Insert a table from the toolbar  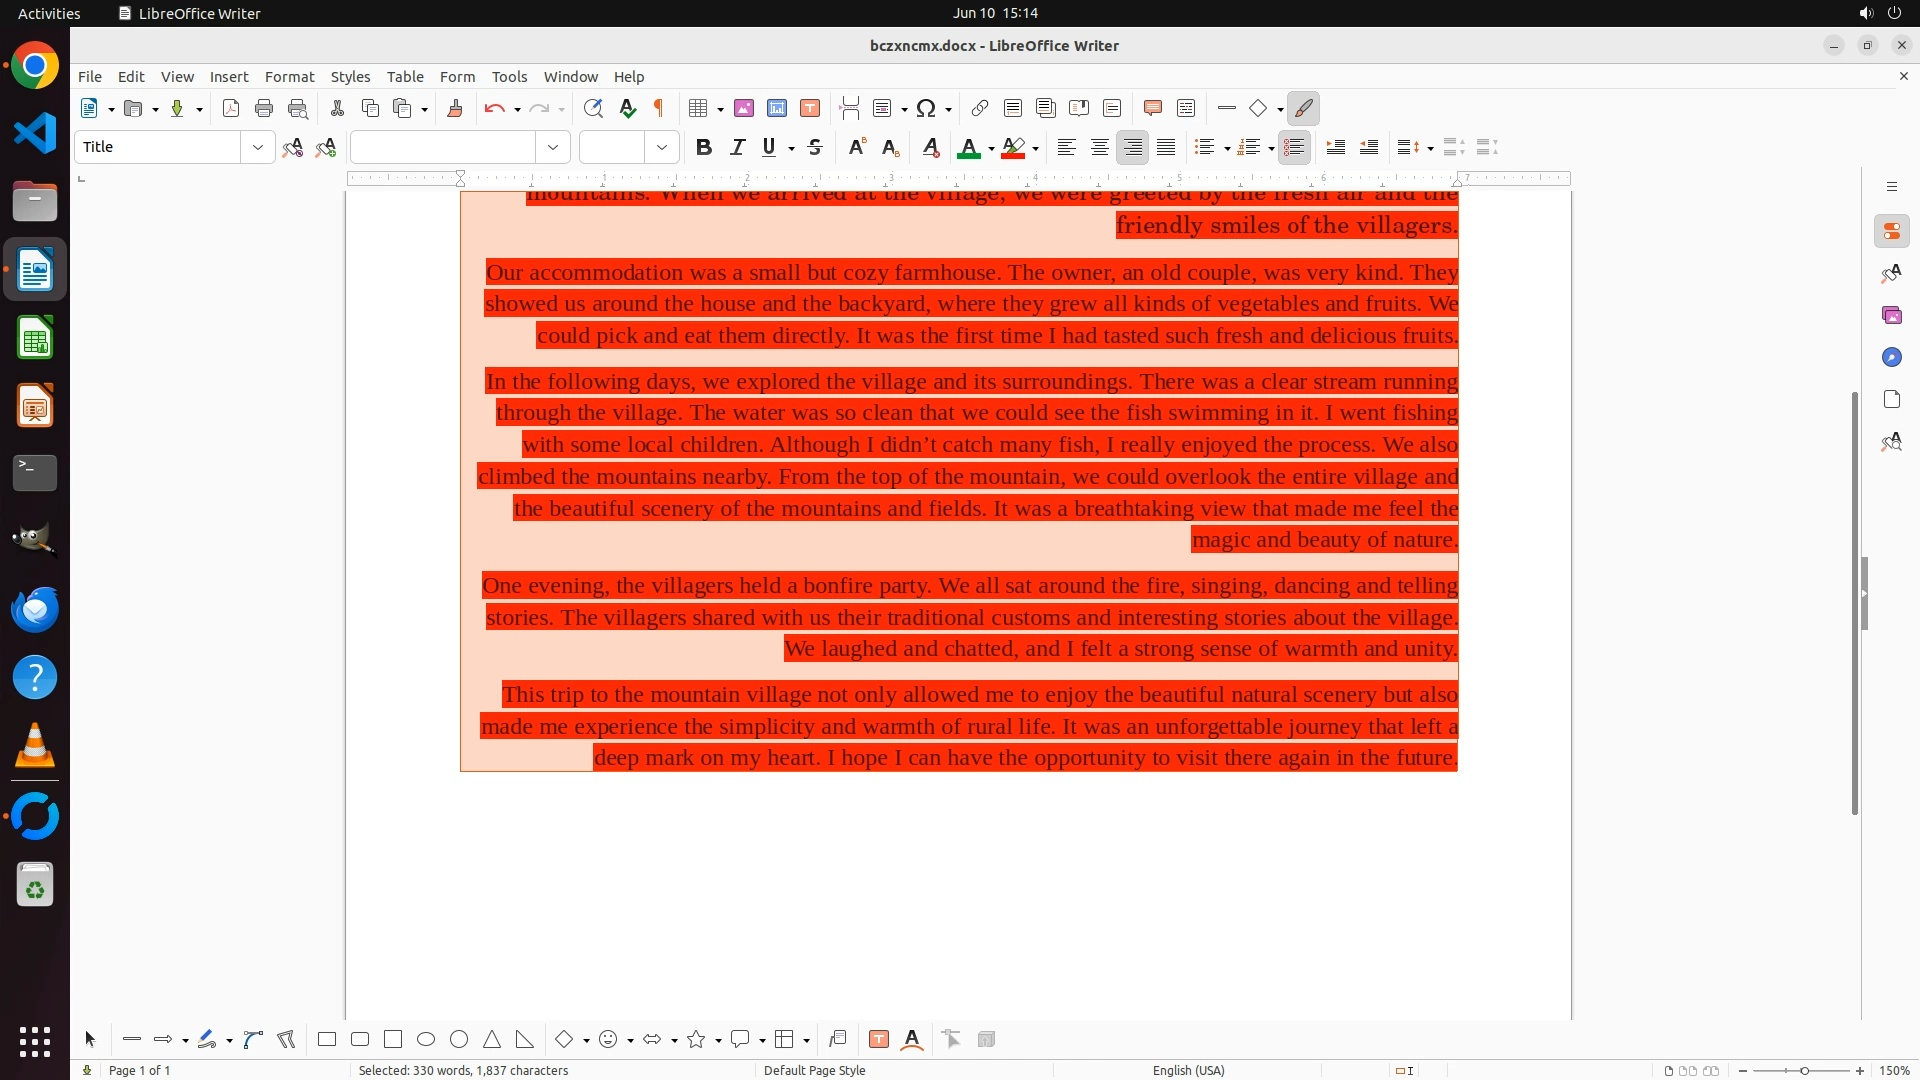click(699, 109)
